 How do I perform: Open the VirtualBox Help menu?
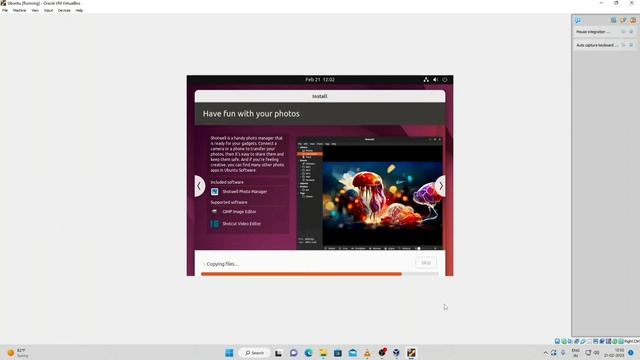click(x=79, y=10)
